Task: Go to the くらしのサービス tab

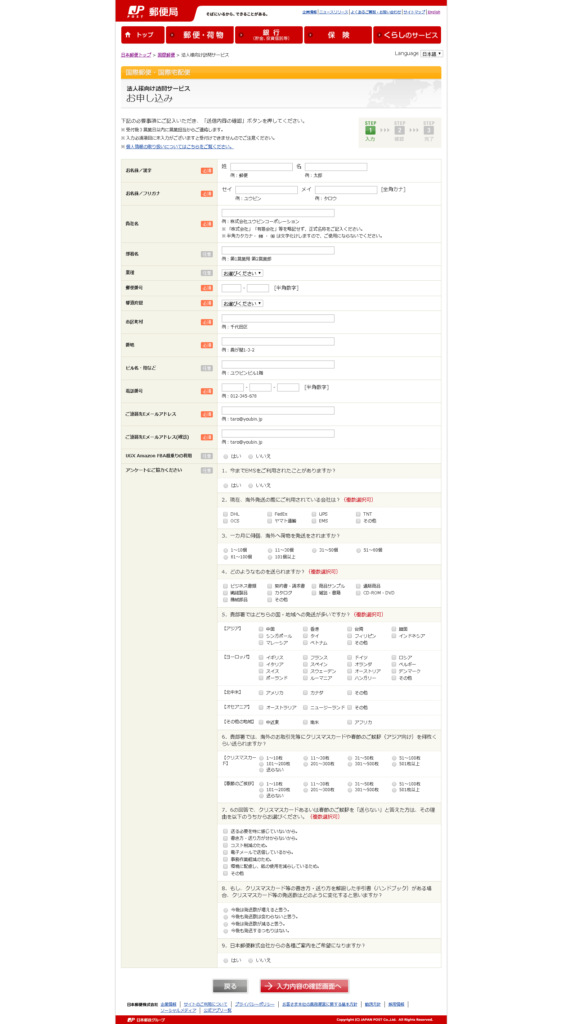Action: coord(407,35)
